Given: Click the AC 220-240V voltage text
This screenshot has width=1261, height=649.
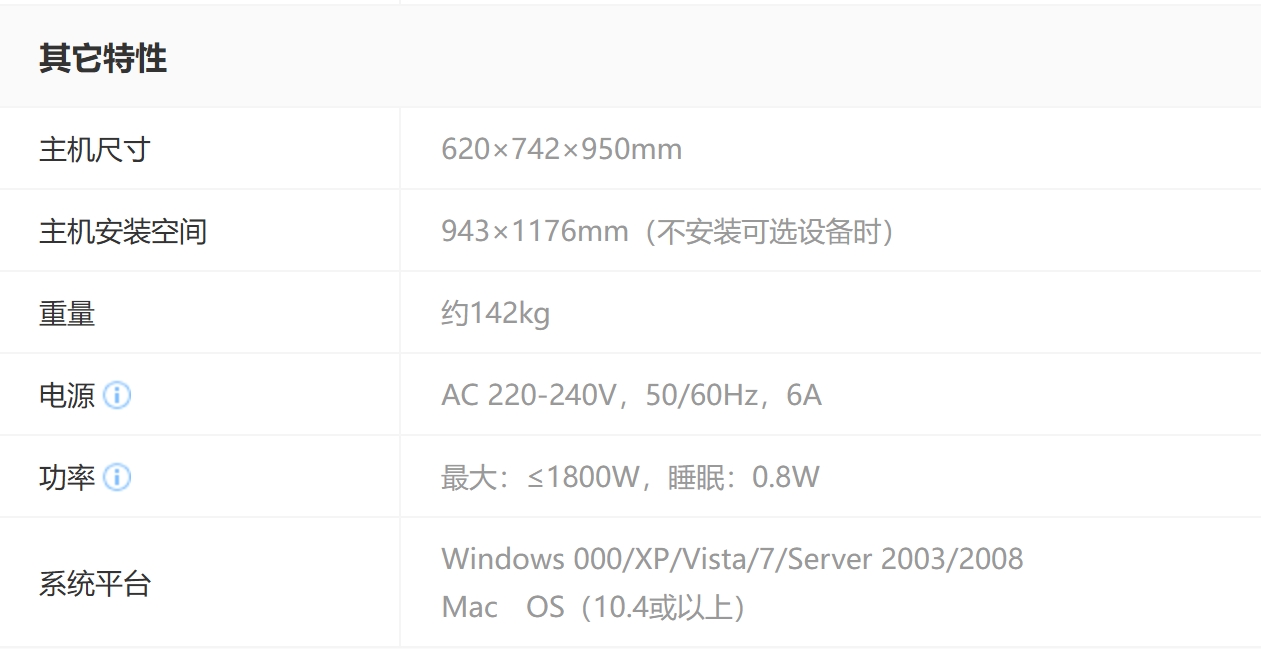Looking at the screenshot, I should (528, 396).
